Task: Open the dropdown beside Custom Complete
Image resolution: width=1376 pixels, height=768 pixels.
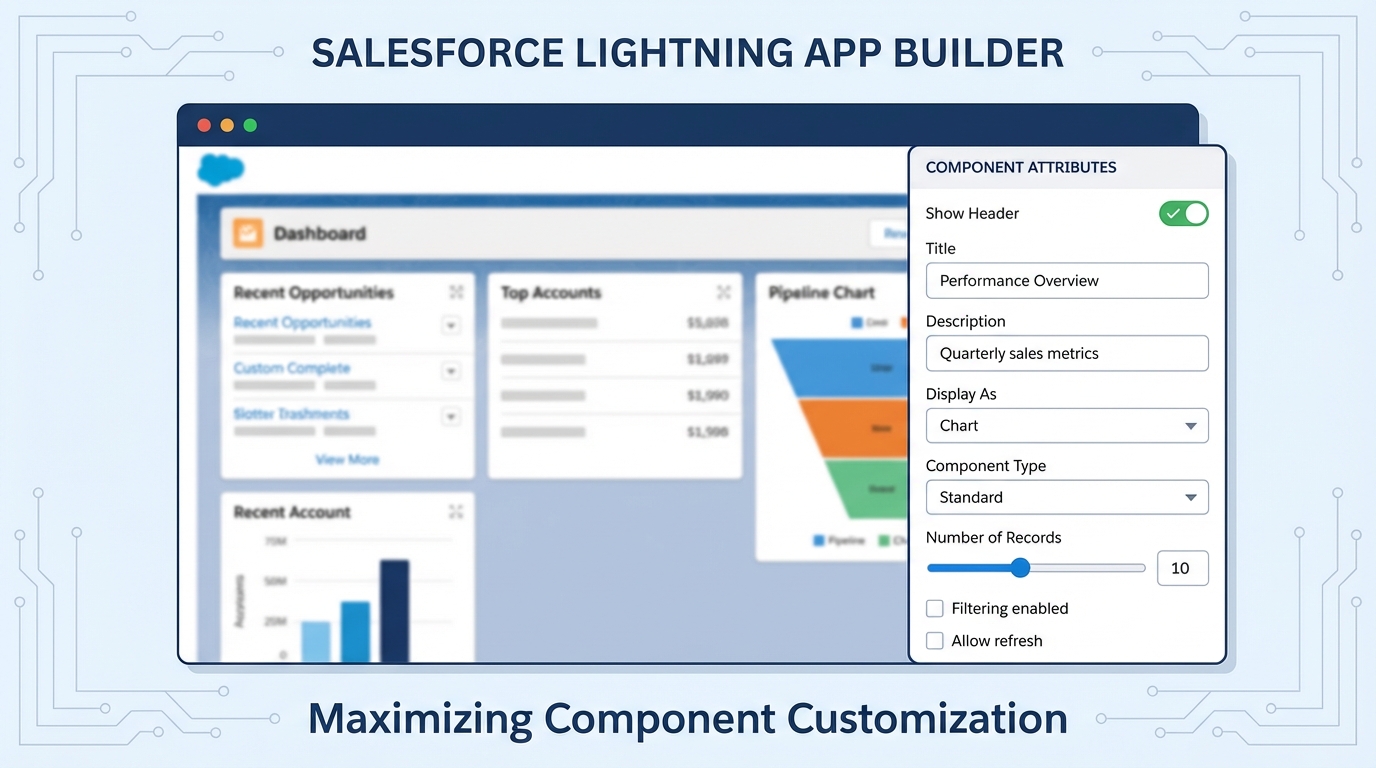Action: 451,371
